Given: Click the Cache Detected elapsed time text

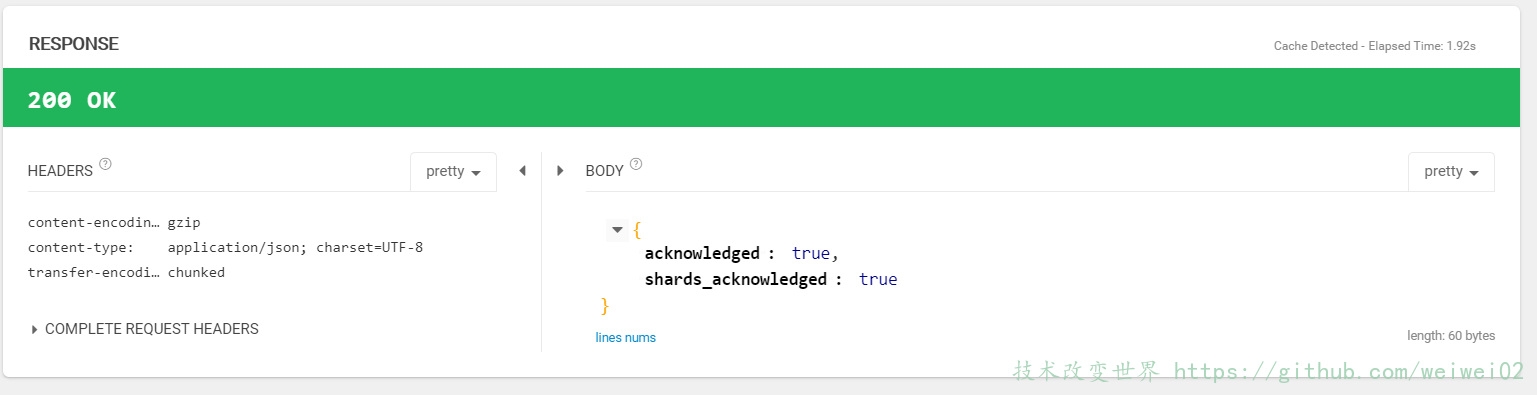Looking at the screenshot, I should 1375,46.
